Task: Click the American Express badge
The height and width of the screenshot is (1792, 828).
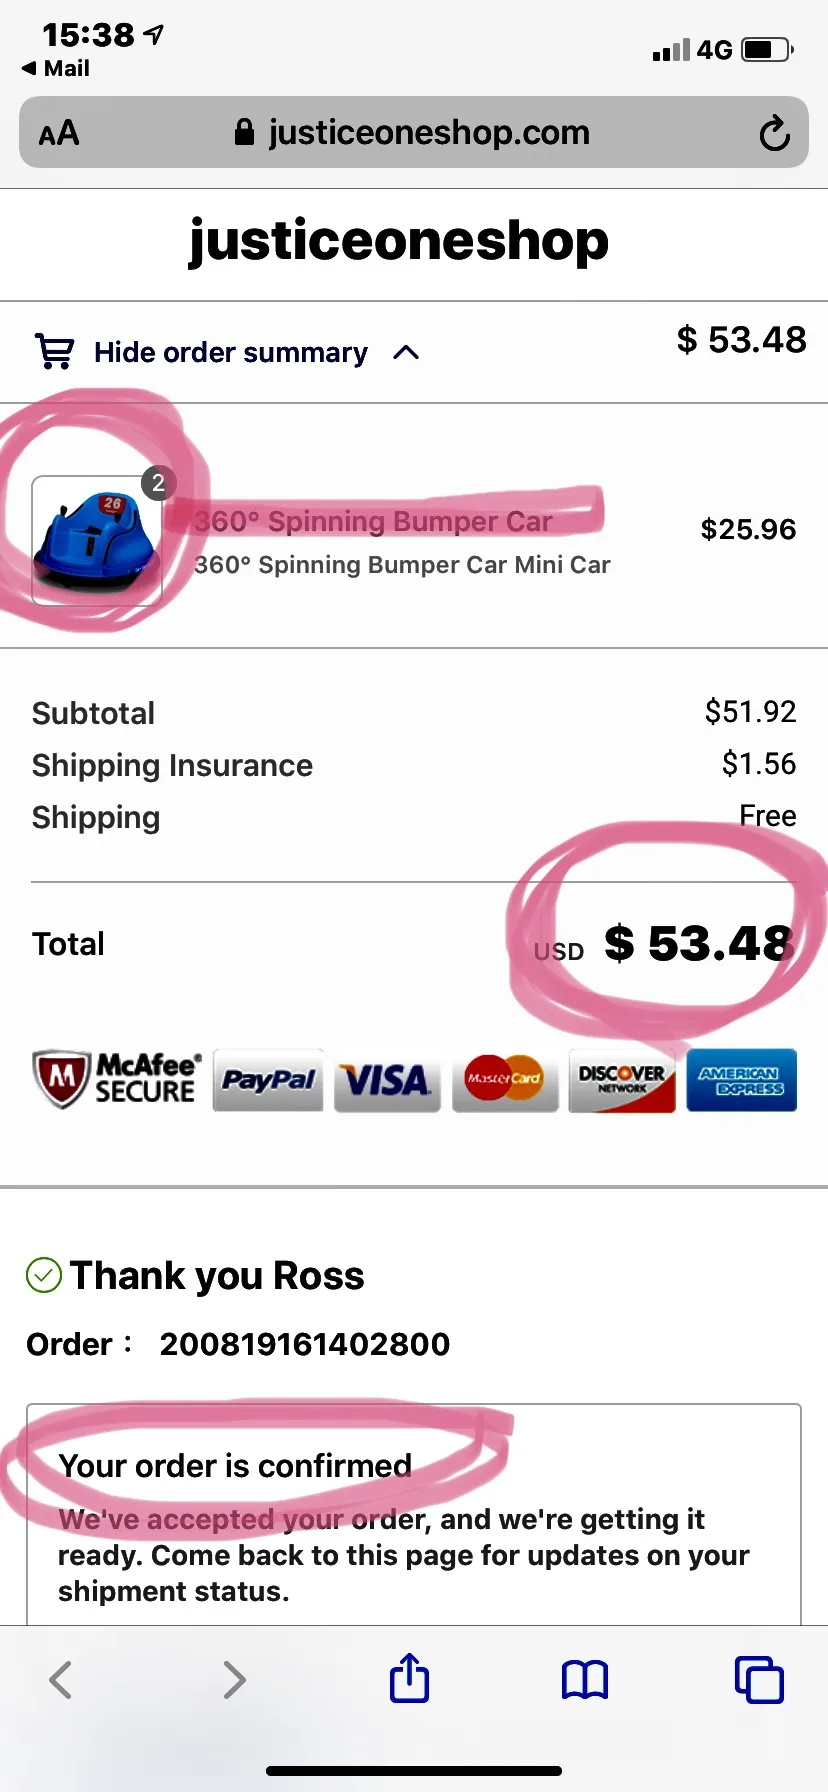Action: 741,1080
